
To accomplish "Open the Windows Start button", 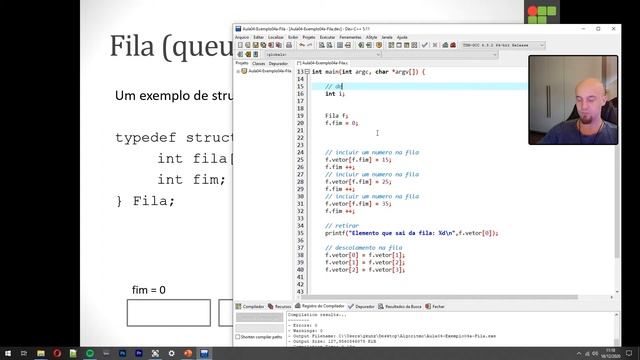I will pyautogui.click(x=8, y=353).
